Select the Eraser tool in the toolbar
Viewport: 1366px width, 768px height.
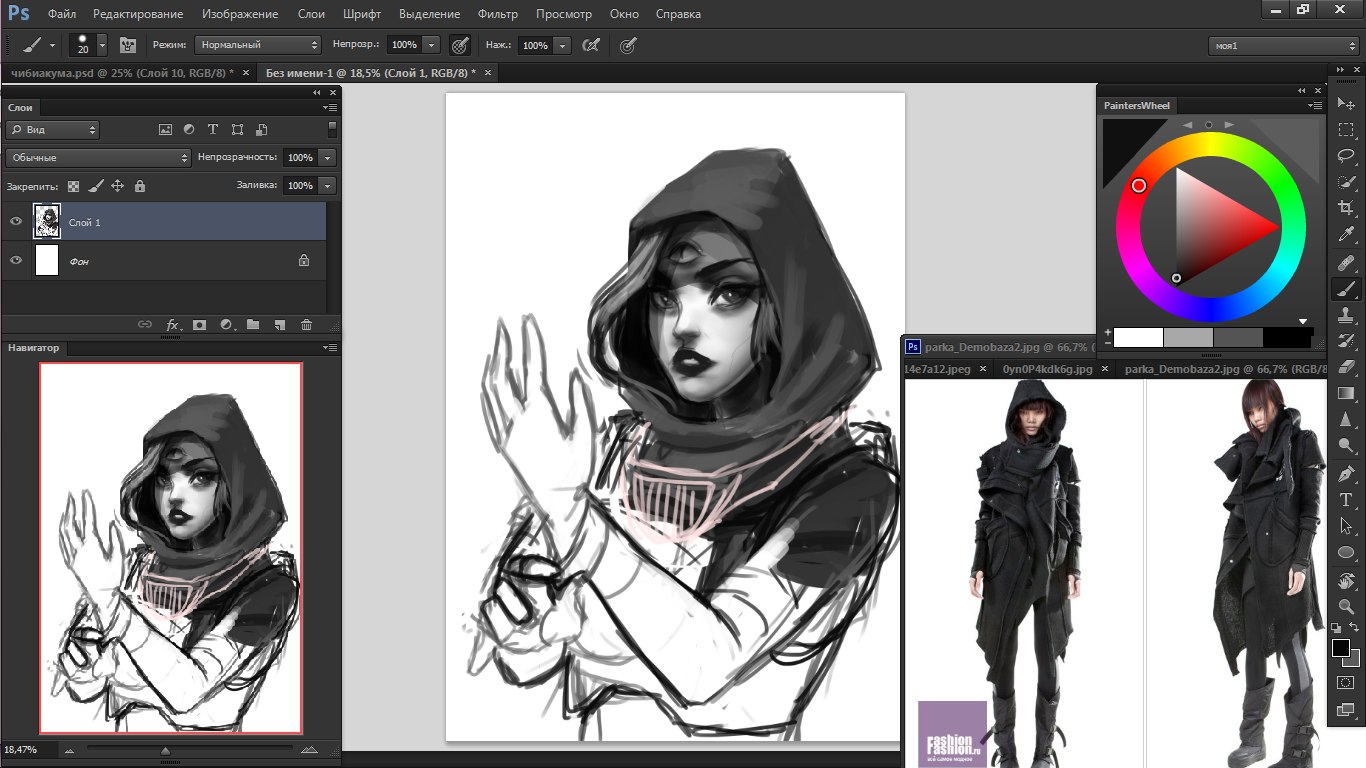[1346, 367]
